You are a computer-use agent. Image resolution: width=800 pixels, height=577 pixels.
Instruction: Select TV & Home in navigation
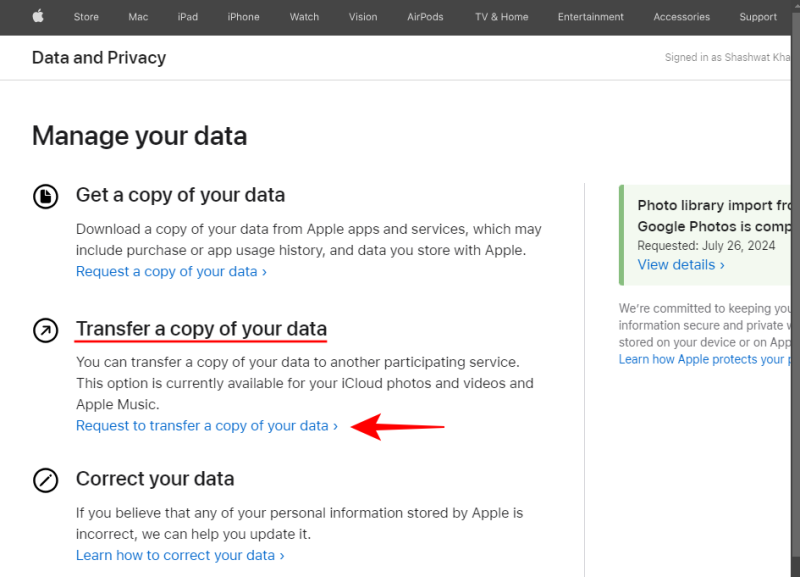[x=501, y=17]
